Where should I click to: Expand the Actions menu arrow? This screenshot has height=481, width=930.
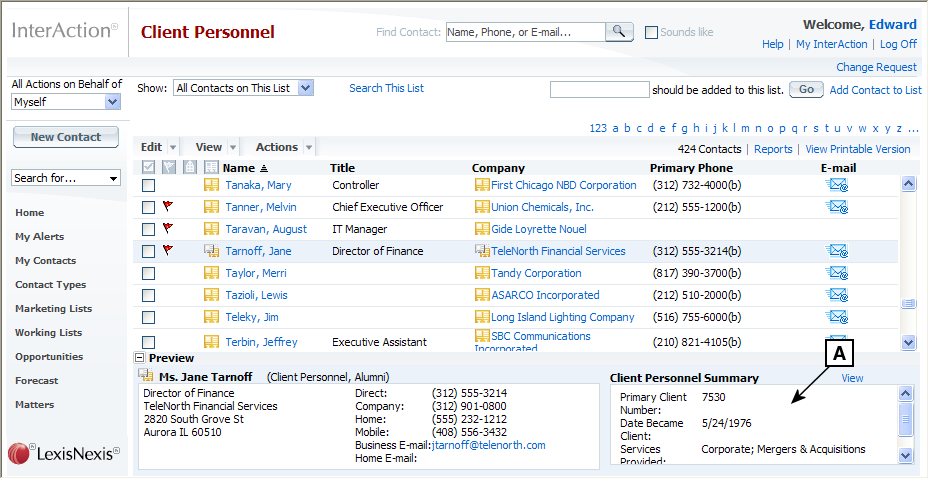point(309,148)
